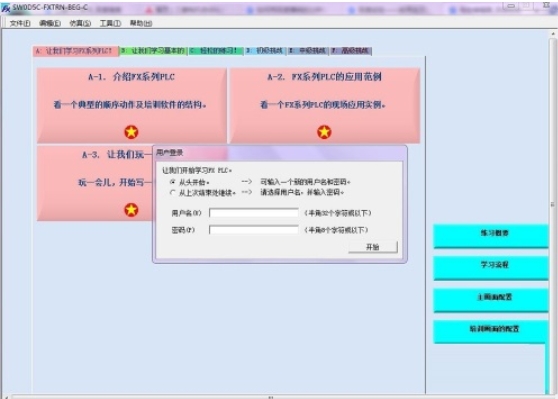Switch to tab D 初级挑战
Image resolution: width=558 pixels, height=399 pixels.
(265, 51)
